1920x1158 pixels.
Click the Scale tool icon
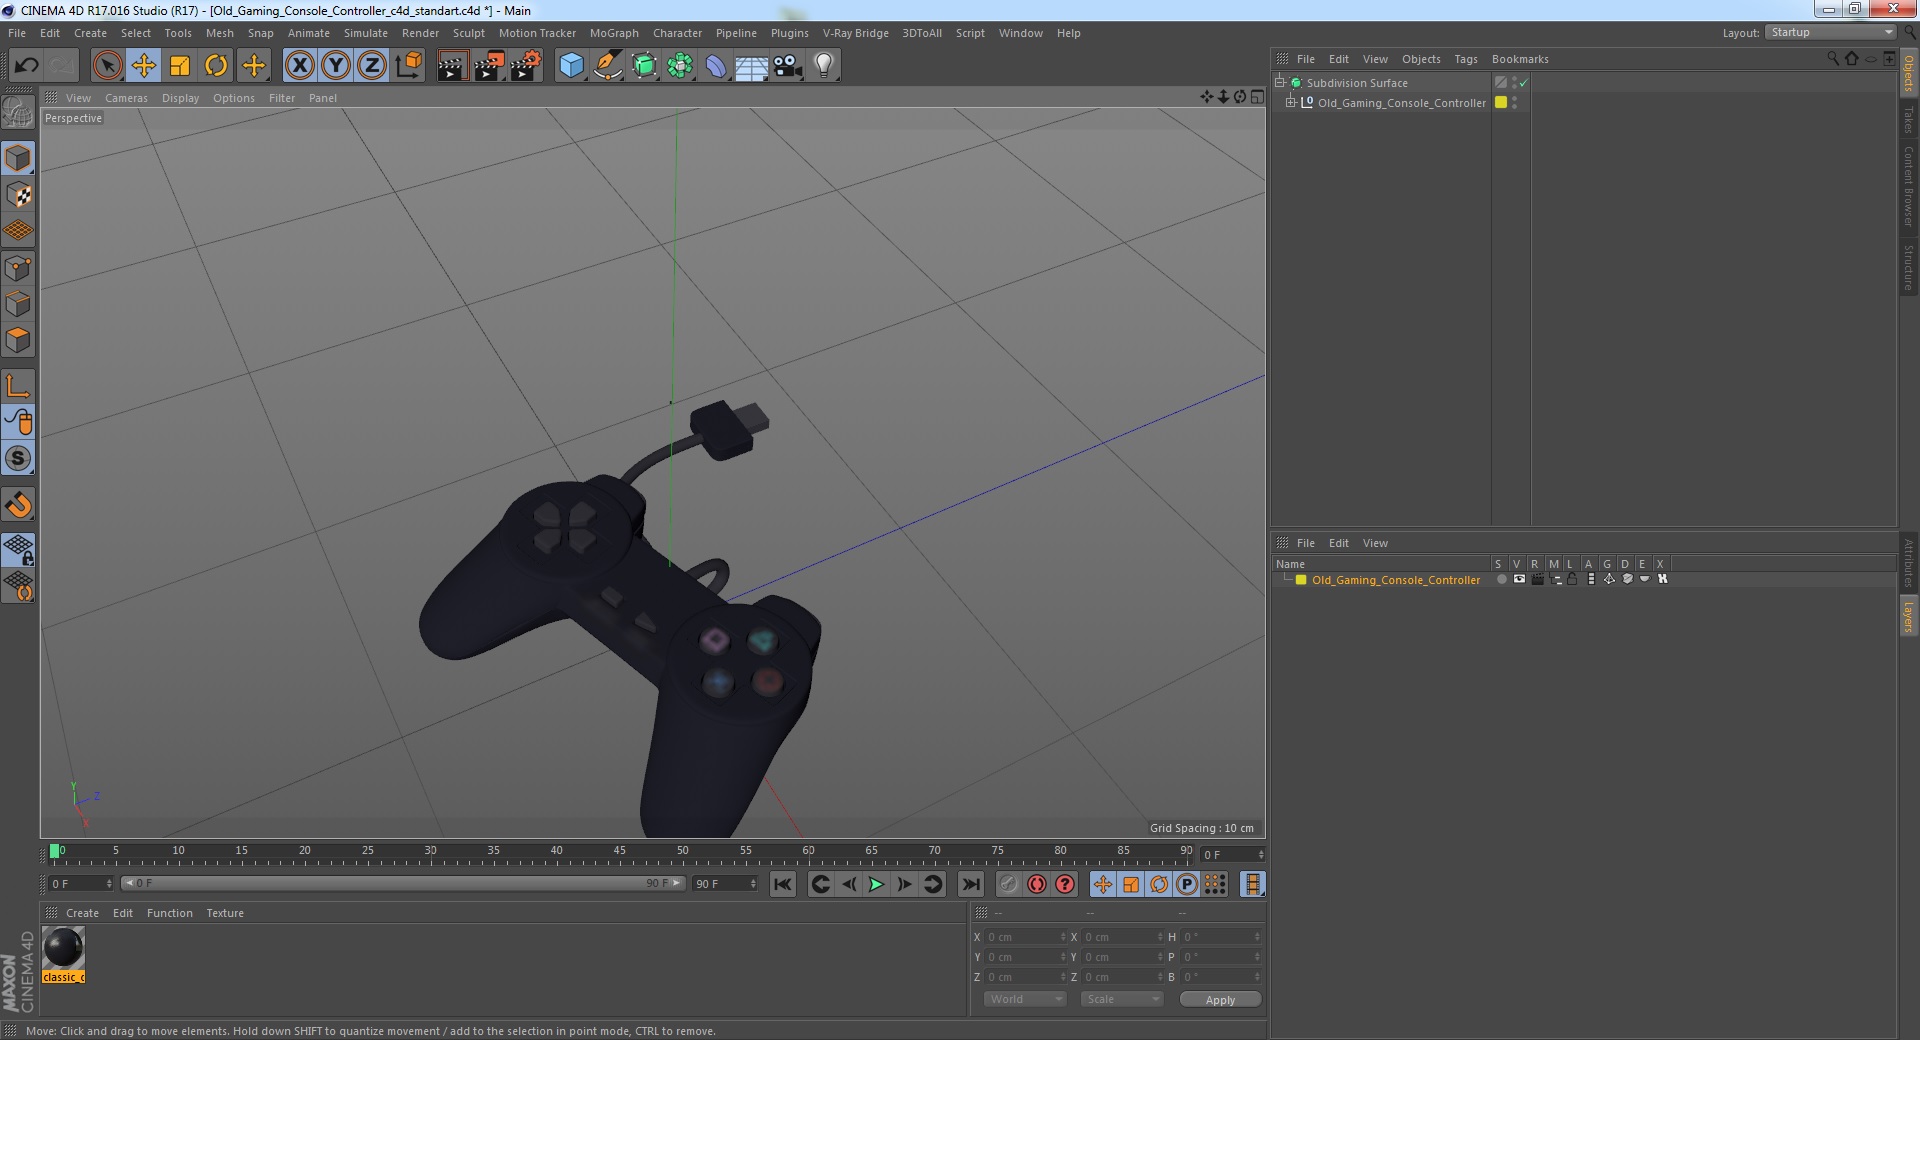(x=180, y=66)
